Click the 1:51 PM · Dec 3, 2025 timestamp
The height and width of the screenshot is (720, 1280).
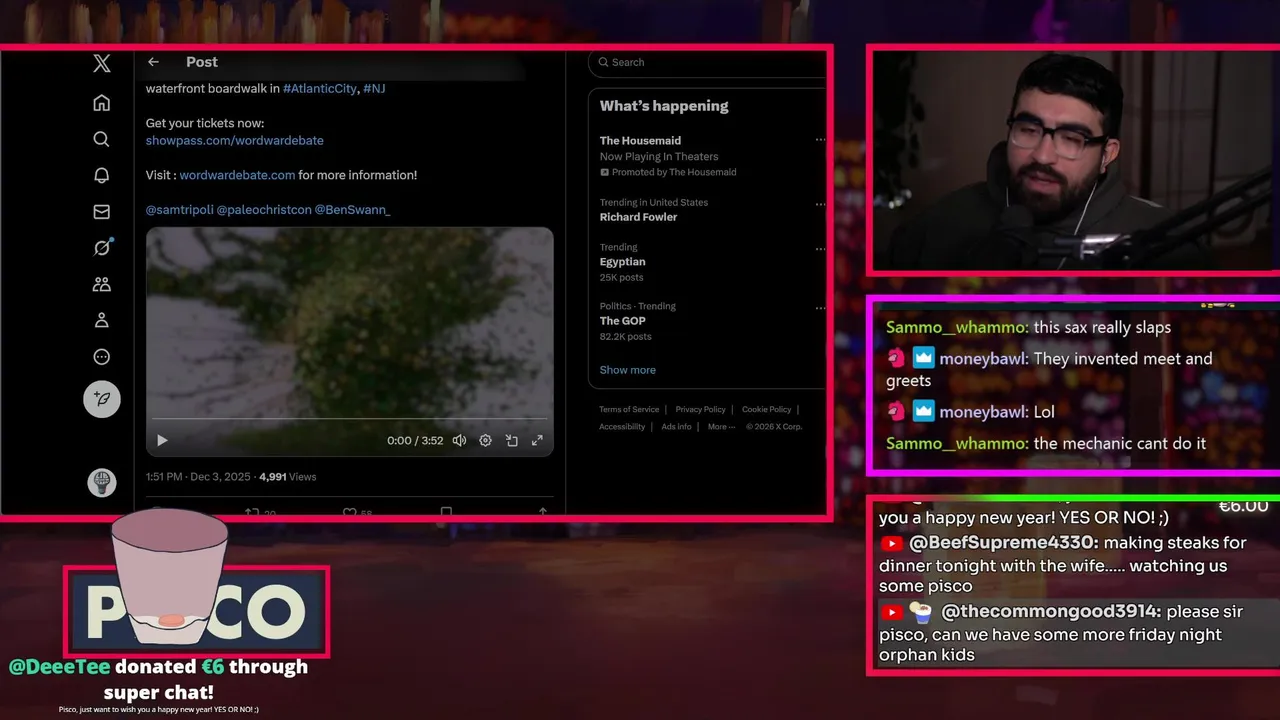(x=198, y=477)
